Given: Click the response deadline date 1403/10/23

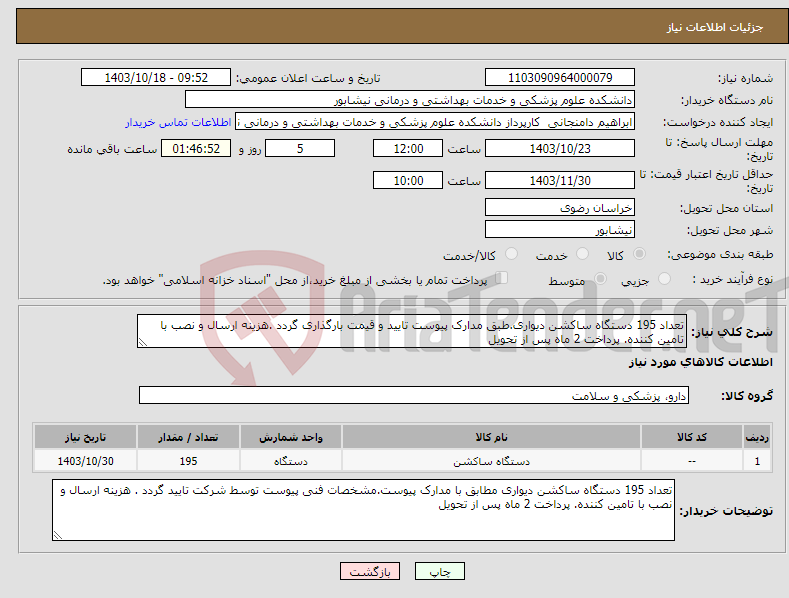Looking at the screenshot, I should 560,148.
